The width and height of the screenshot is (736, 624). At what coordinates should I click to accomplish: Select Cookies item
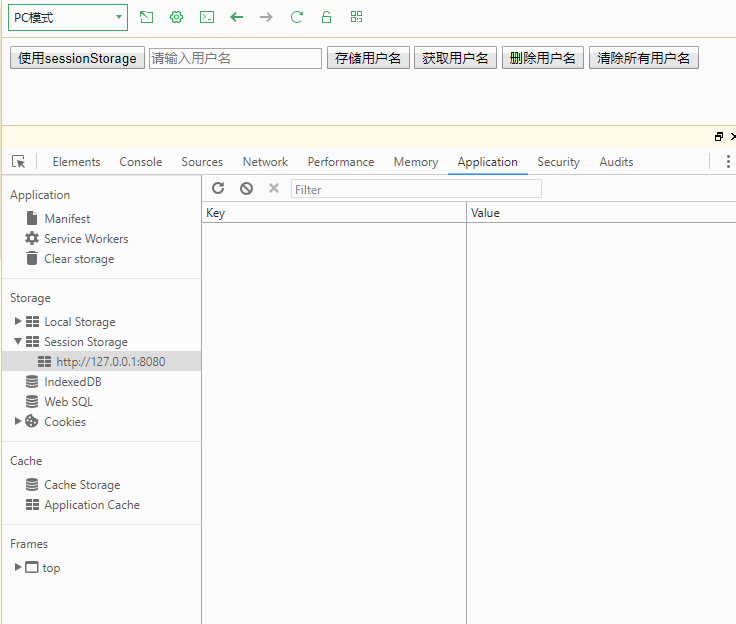tap(65, 422)
